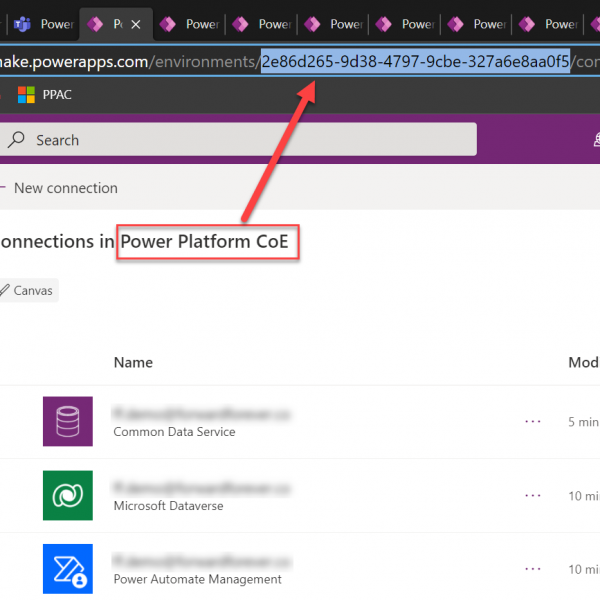
Task: Open the Common Data Service connection
Action: tap(175, 432)
